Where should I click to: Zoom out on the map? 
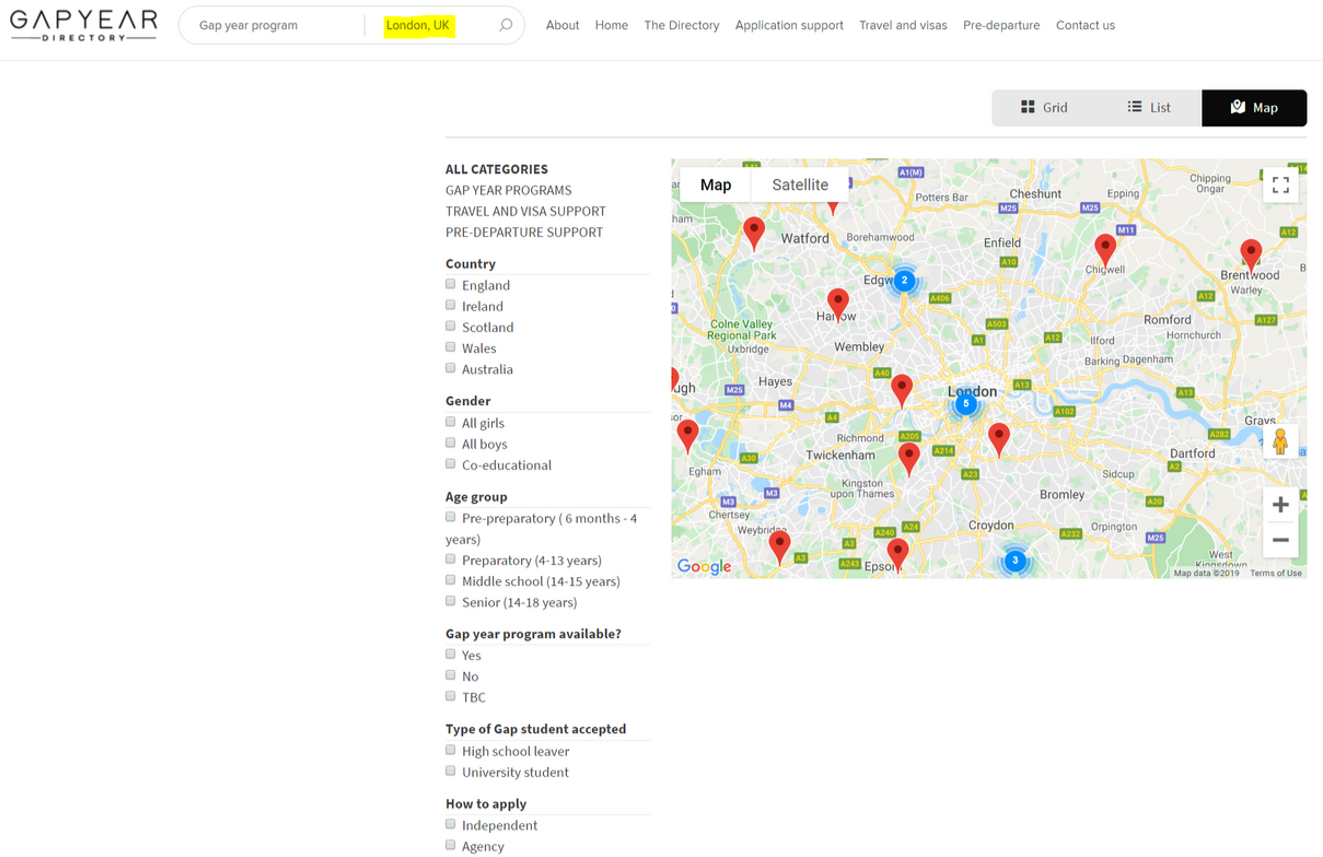[x=1280, y=541]
